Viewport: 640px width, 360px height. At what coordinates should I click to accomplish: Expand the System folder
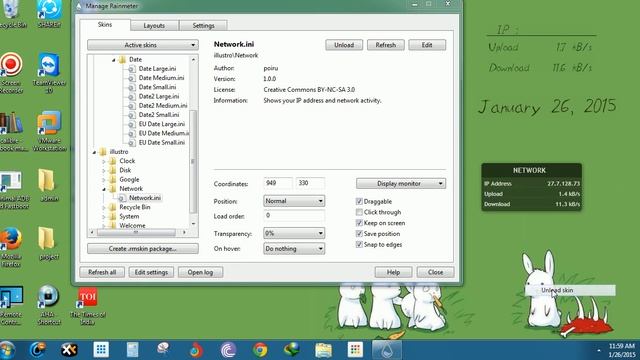(x=104, y=217)
